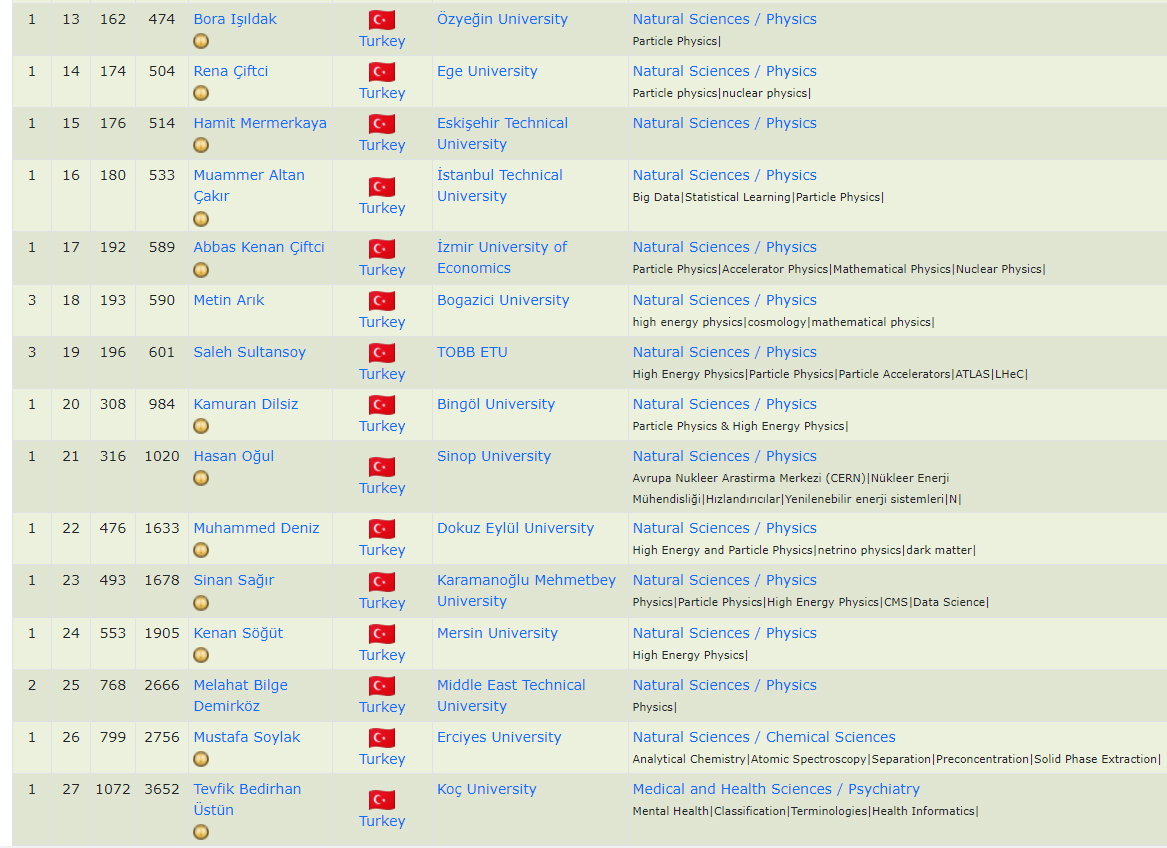Visit the Melahat Bilge Demirköz profile
Screen dimensions: 1167x848
click(x=240, y=695)
